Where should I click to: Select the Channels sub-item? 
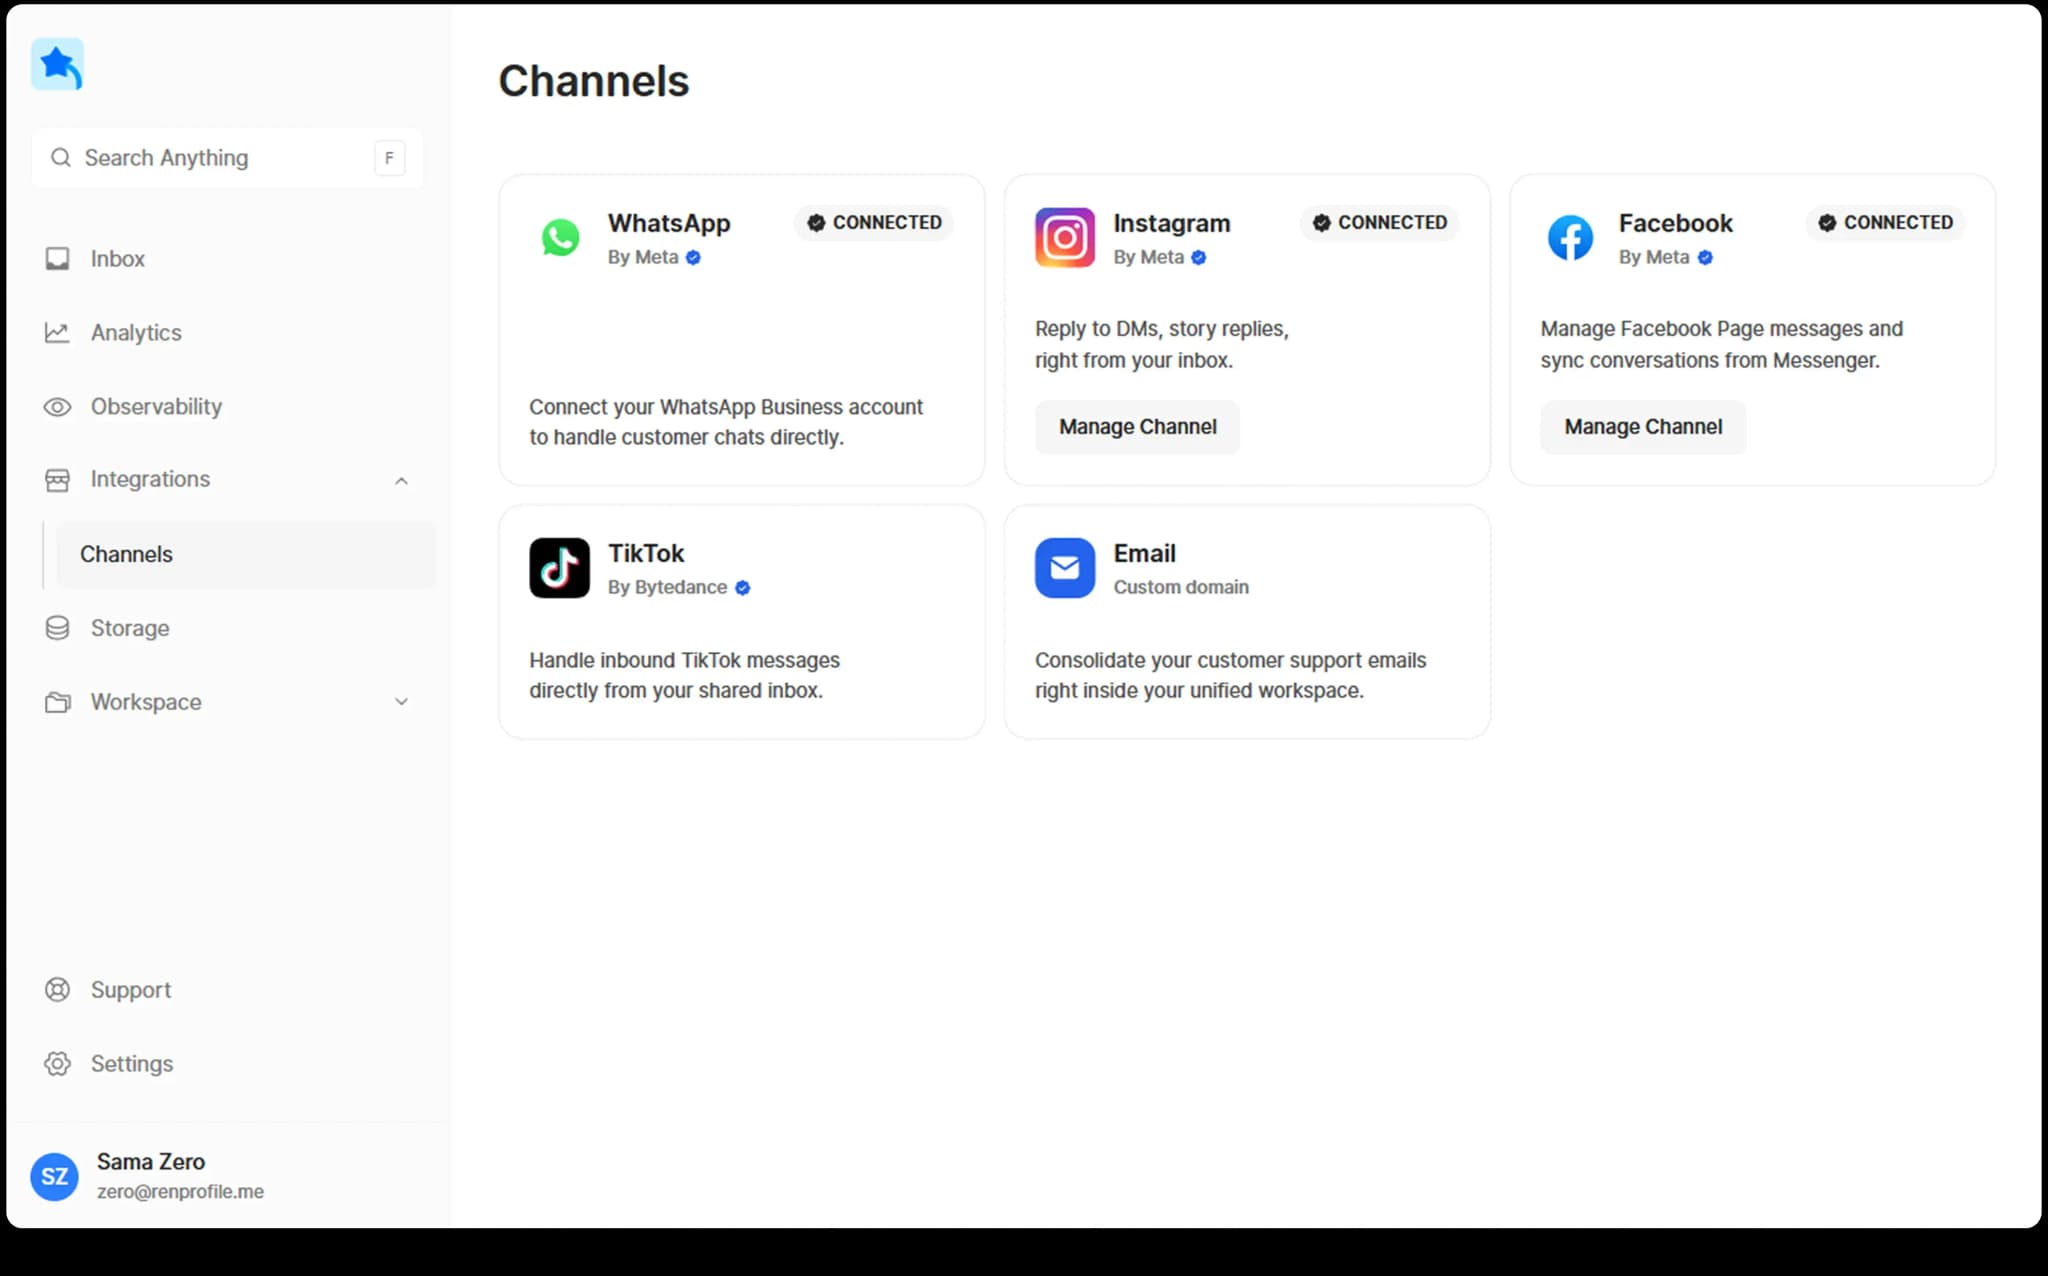click(127, 554)
